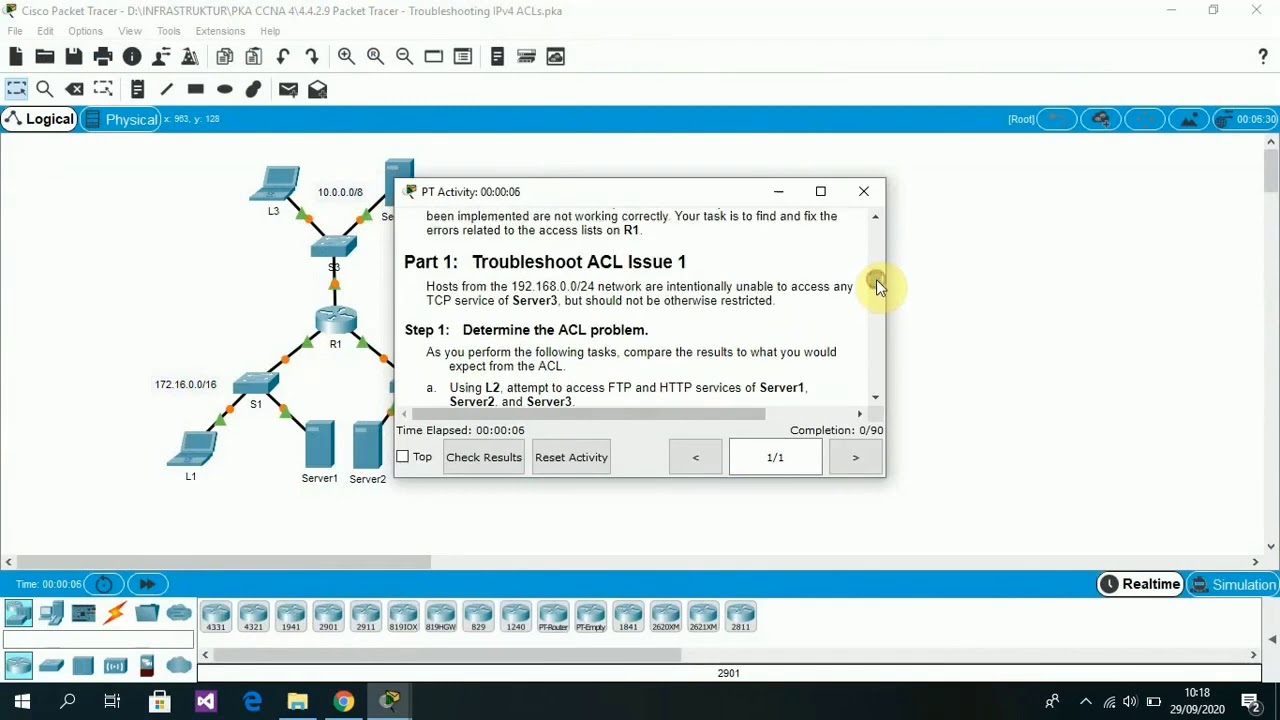Switch to Logical workspace view
The height and width of the screenshot is (720, 1280).
click(x=39, y=119)
